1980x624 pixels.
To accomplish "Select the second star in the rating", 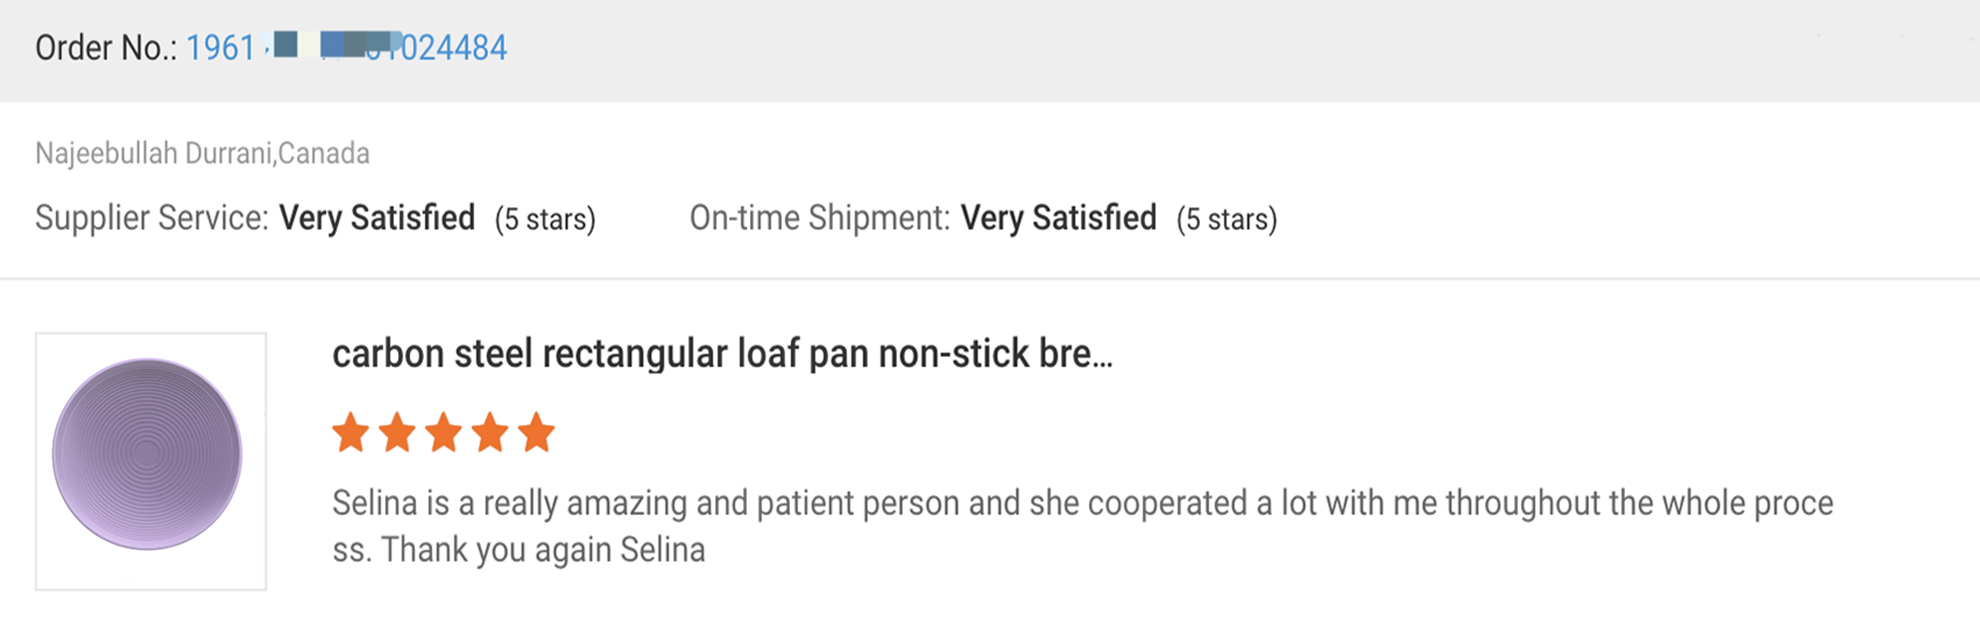I will click(398, 432).
